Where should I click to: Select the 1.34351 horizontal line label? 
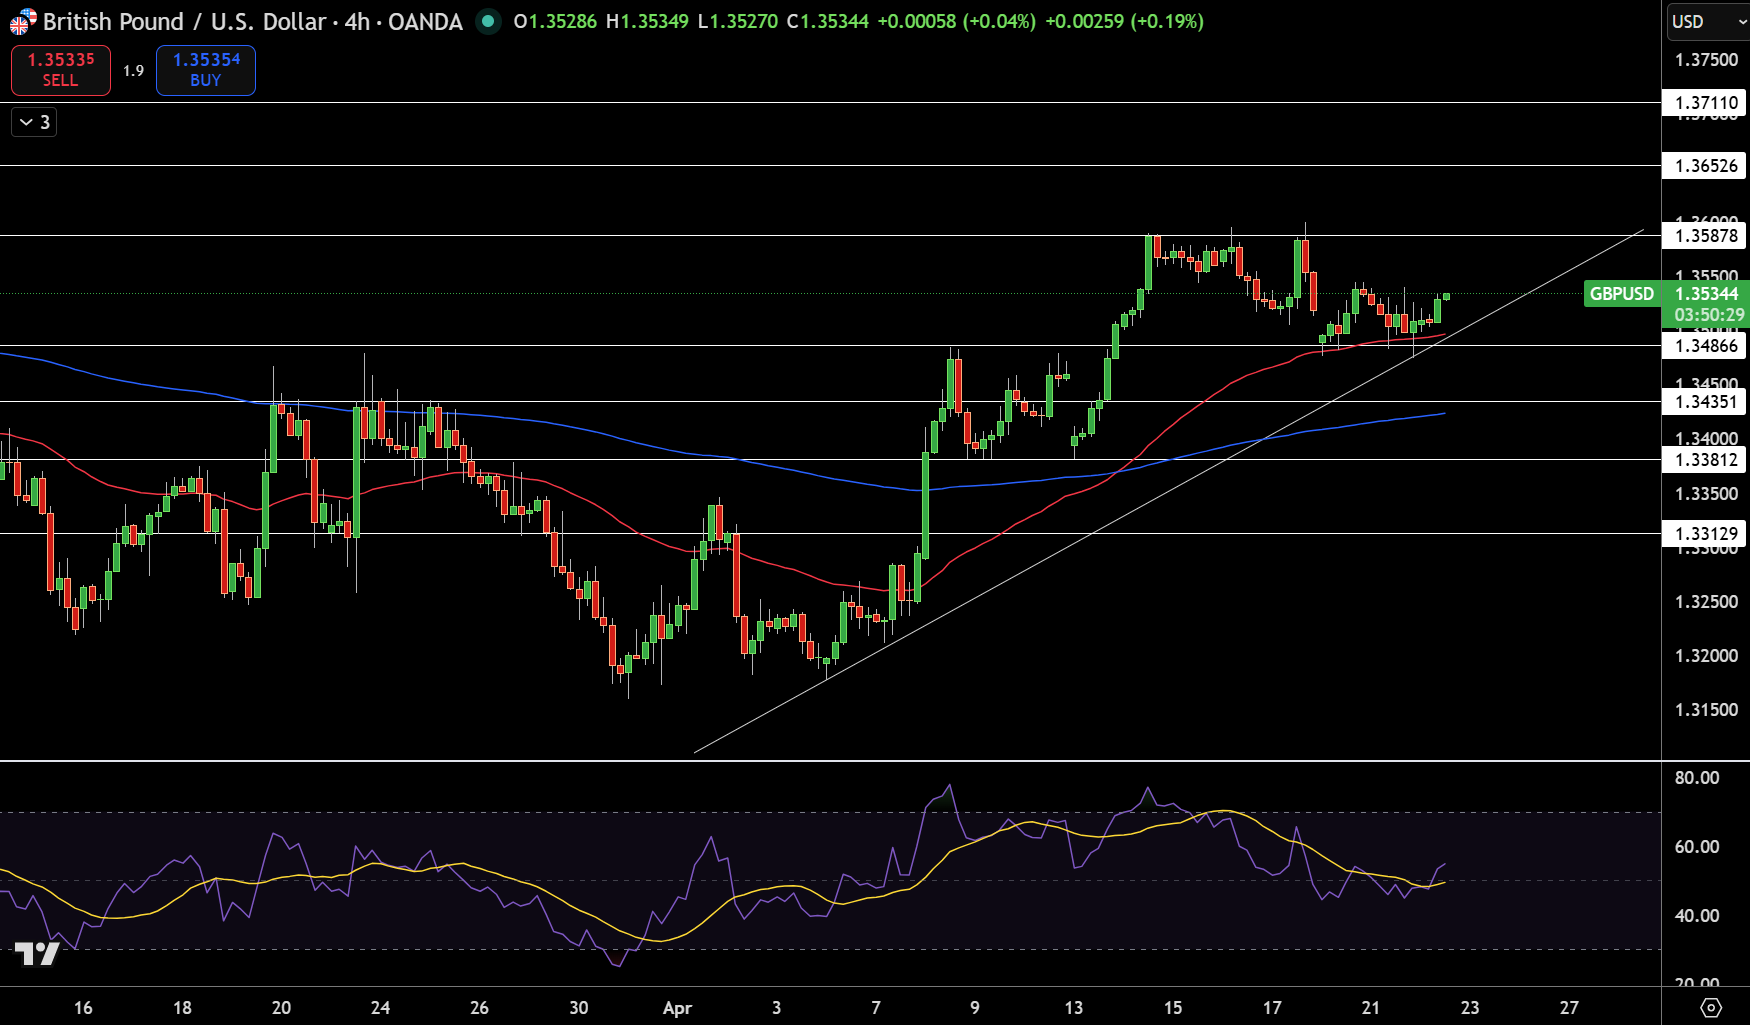pos(1706,401)
